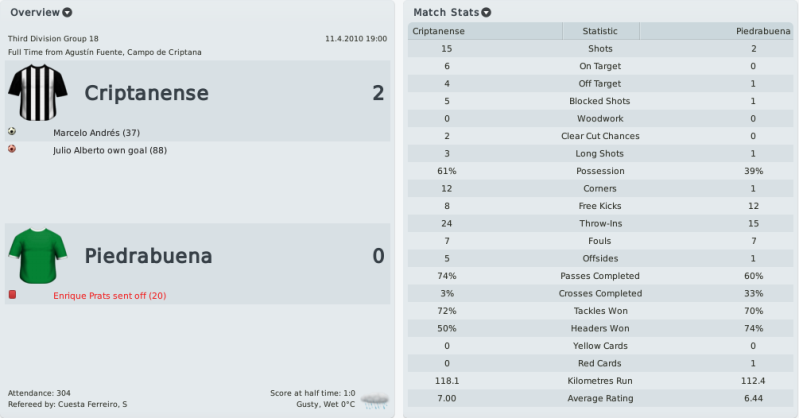This screenshot has height=418, width=799.
Task: Open the Overview dropdown arrow
Action: [x=67, y=13]
